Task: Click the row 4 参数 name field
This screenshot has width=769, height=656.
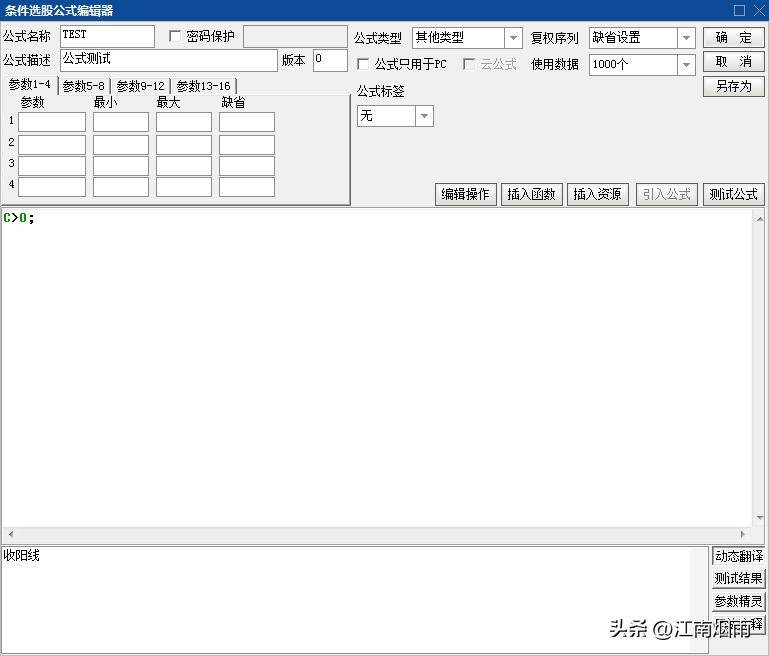Action: click(x=52, y=187)
